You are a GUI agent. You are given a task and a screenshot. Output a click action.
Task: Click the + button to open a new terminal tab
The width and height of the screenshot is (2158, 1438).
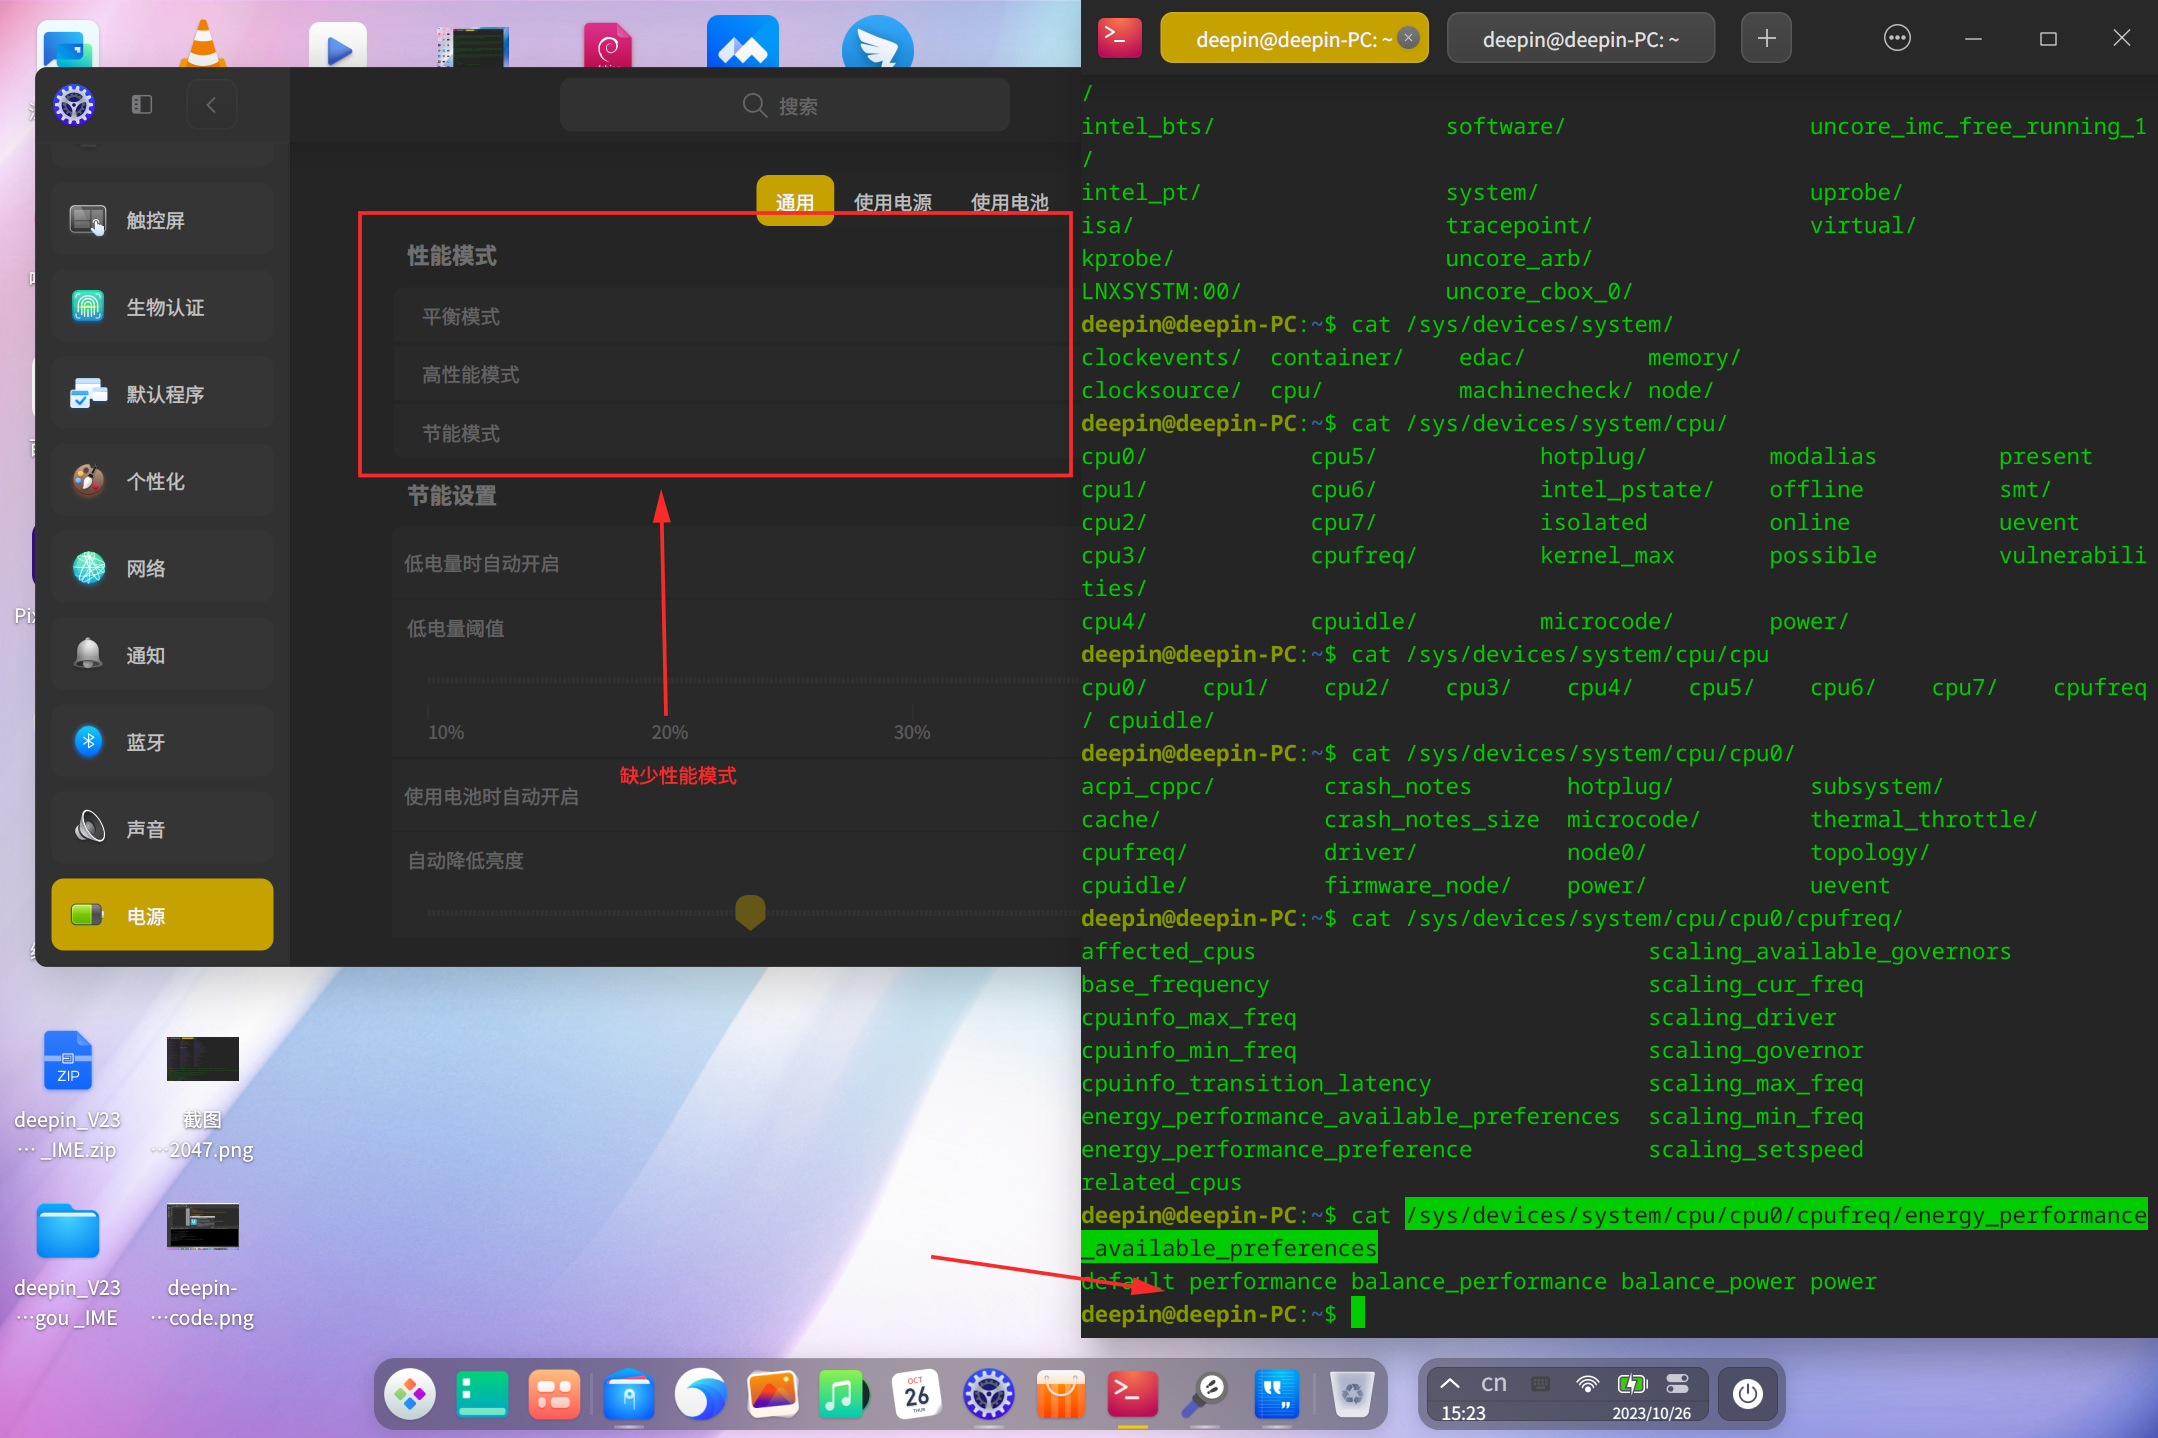1765,38
